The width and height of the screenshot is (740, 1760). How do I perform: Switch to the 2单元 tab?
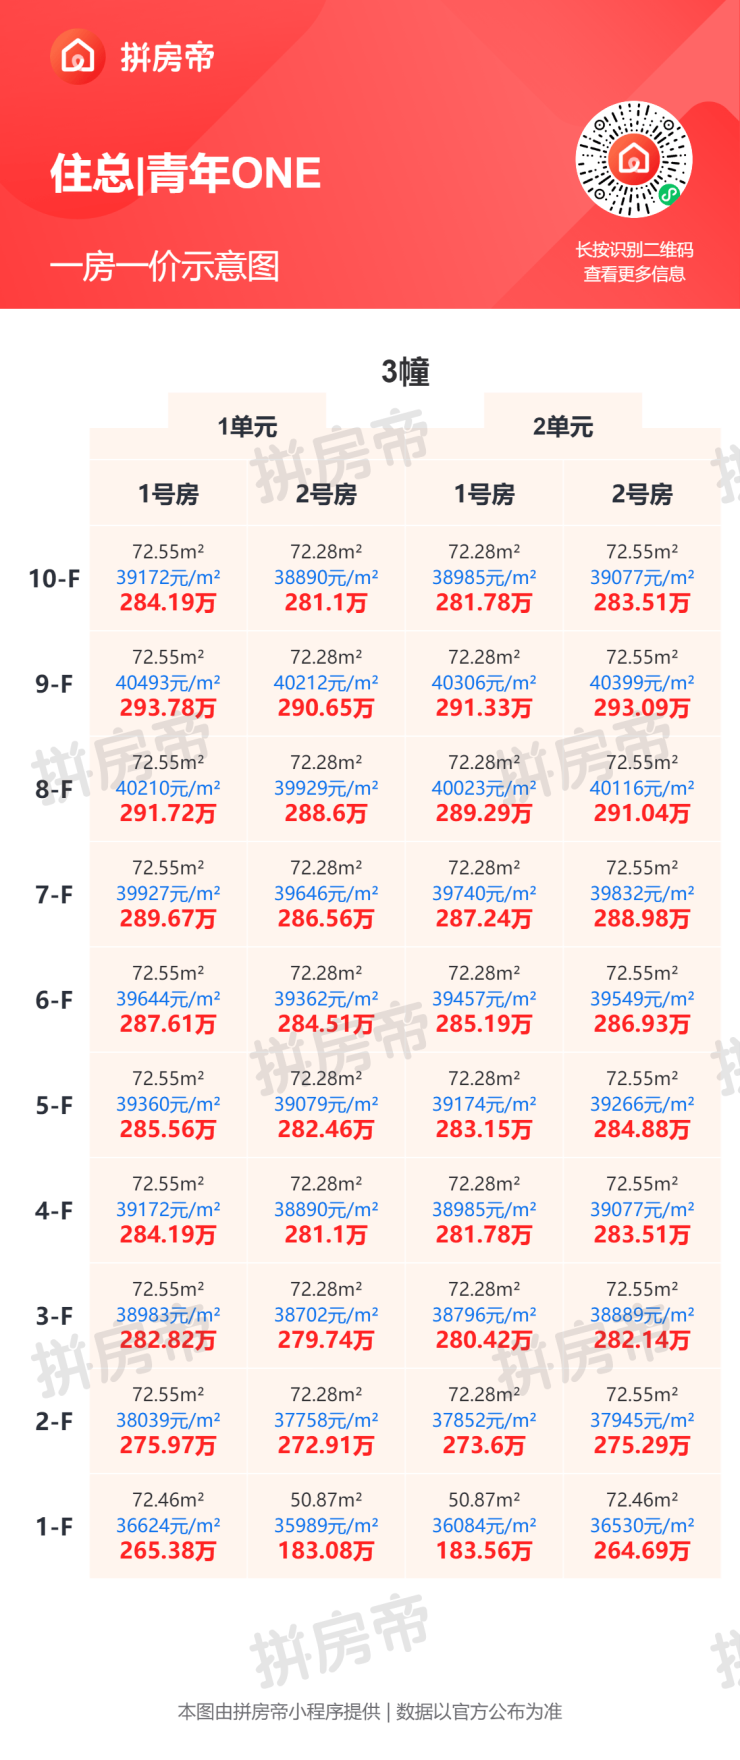563,427
